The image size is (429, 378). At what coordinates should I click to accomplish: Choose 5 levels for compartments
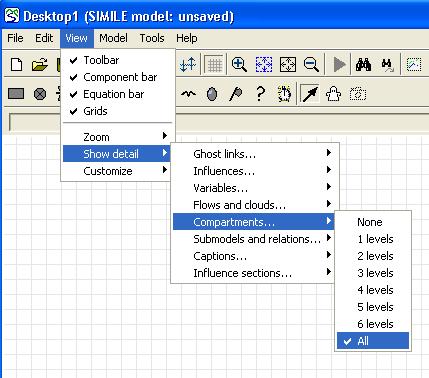[373, 307]
